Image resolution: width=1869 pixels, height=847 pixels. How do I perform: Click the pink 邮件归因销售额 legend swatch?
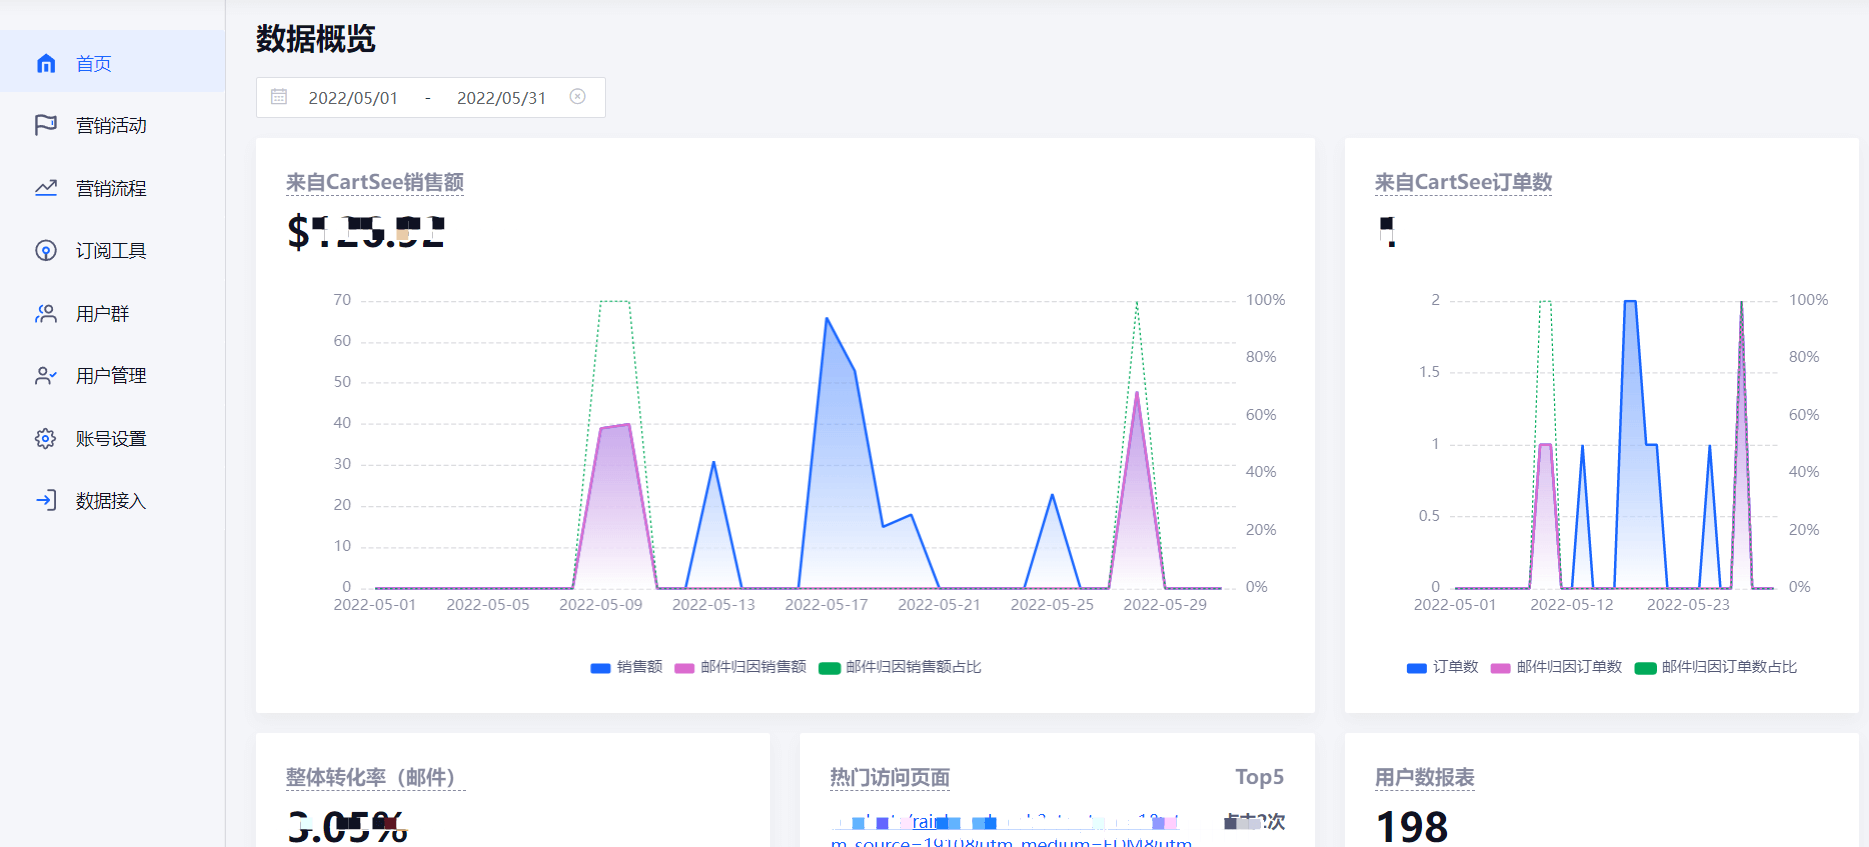pos(685,668)
